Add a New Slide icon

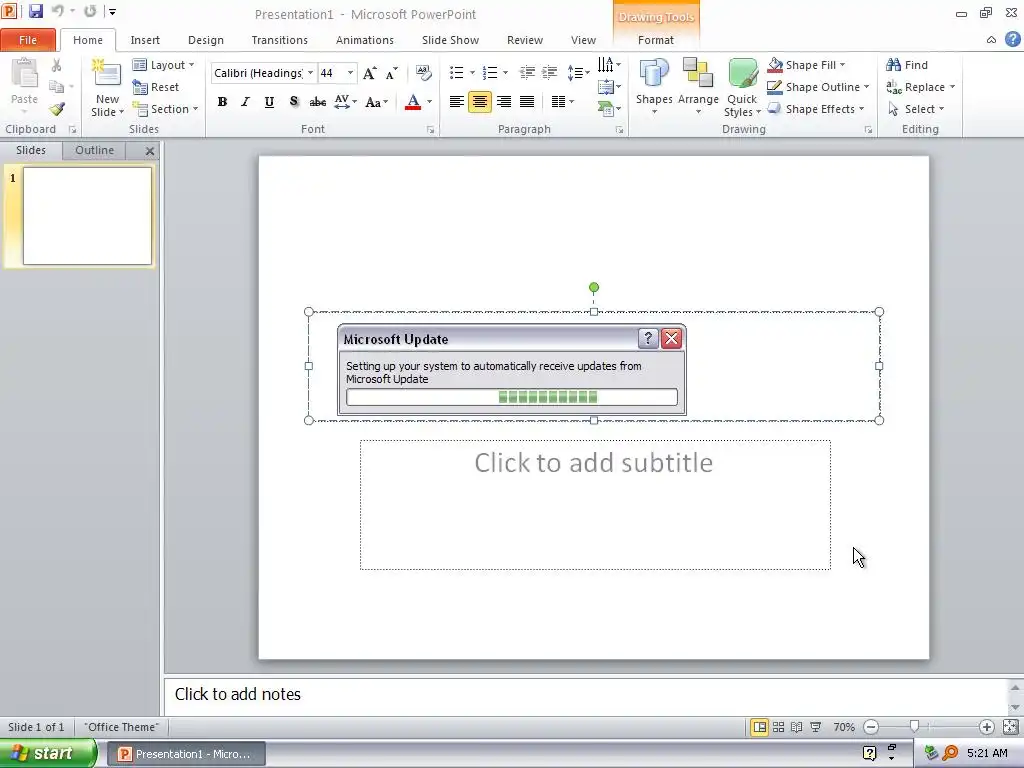106,73
